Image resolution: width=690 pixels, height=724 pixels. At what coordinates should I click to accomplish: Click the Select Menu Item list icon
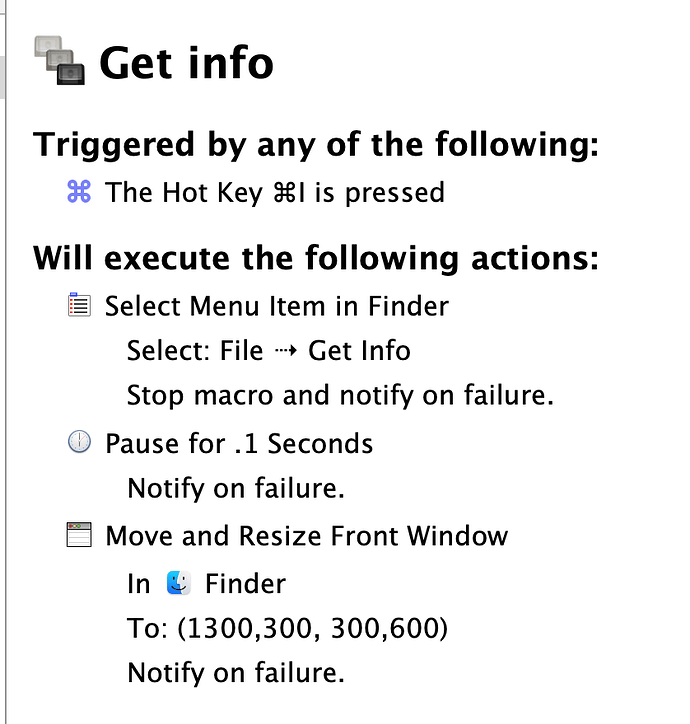(x=79, y=305)
